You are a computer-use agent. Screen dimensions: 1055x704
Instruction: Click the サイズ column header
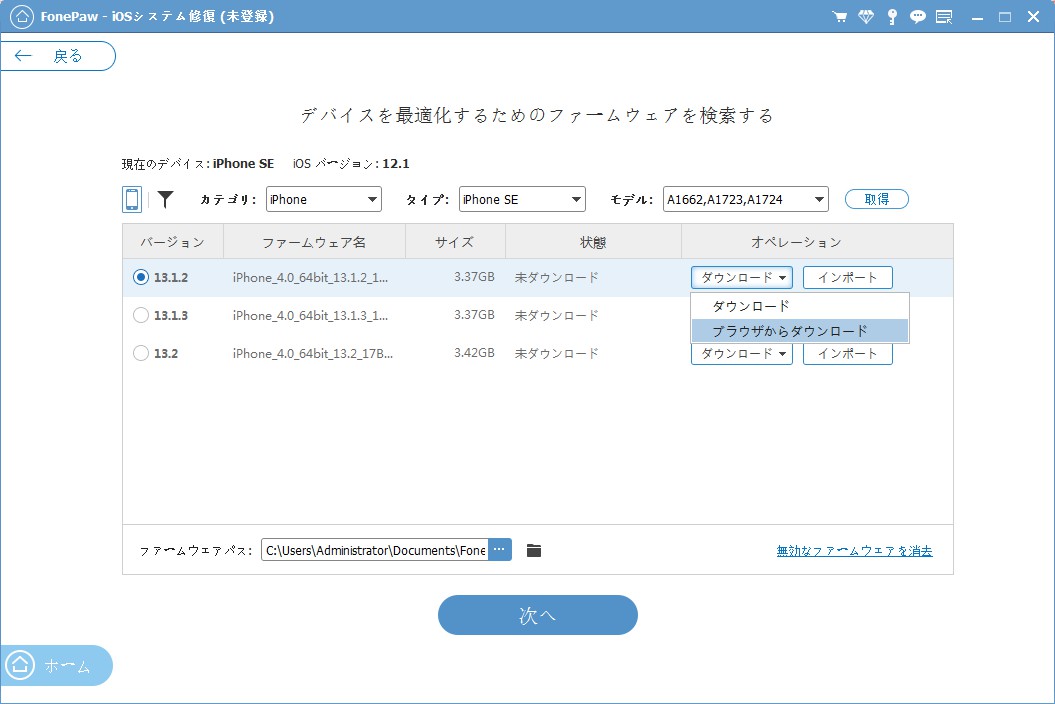click(455, 242)
